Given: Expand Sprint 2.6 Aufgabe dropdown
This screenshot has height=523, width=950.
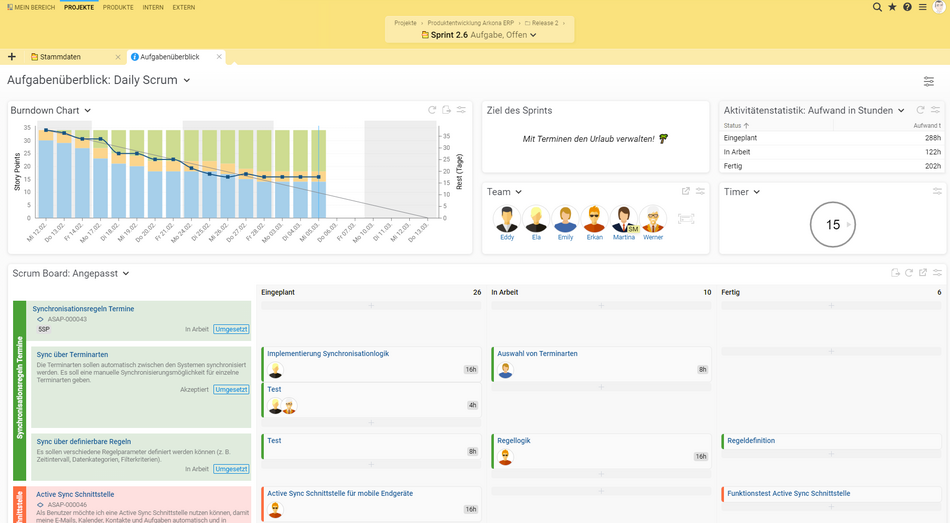Looking at the screenshot, I should coord(533,35).
